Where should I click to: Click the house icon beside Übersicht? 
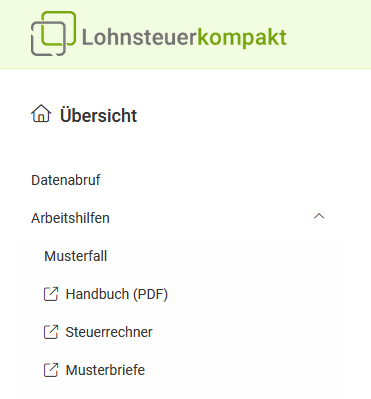pos(41,114)
